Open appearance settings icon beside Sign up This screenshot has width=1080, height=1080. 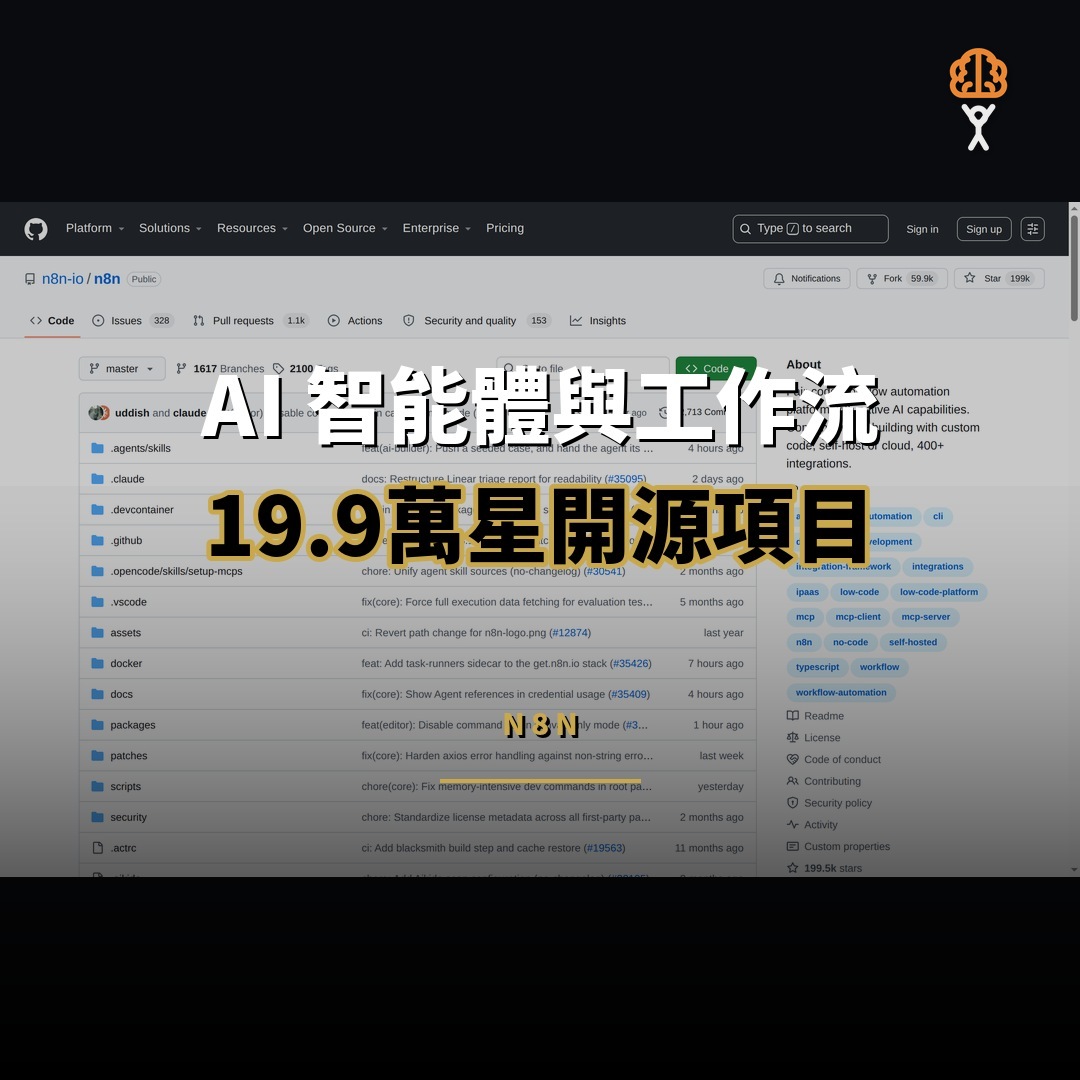pos(1032,229)
